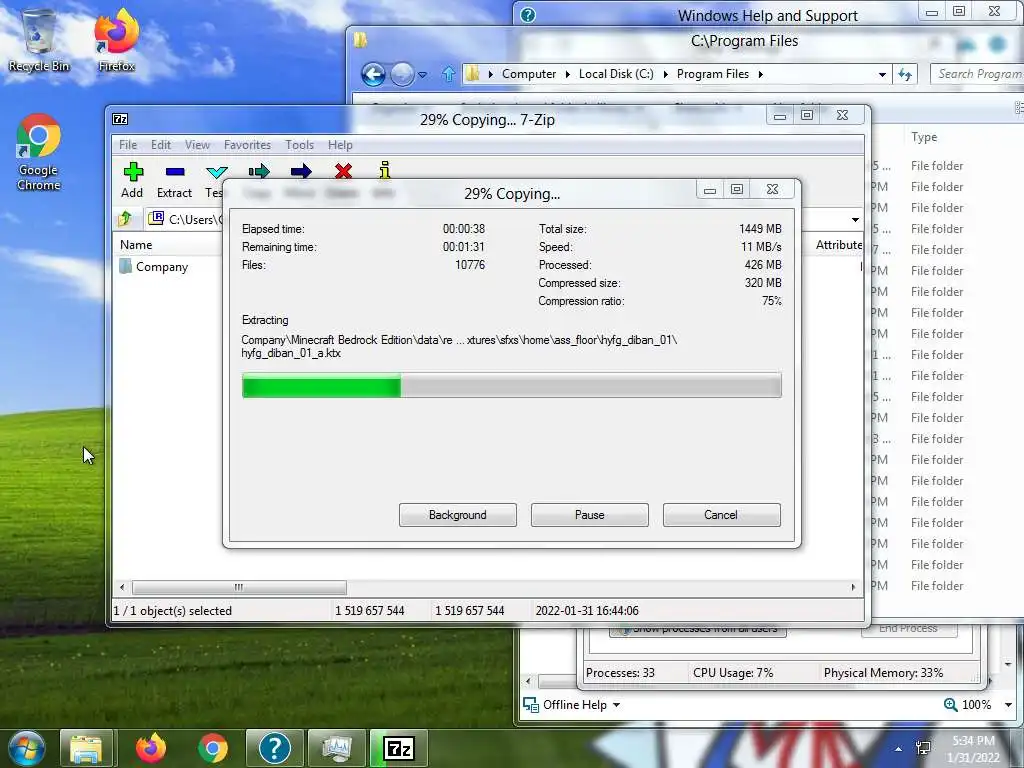Click the network icon in system tray

coord(923,748)
